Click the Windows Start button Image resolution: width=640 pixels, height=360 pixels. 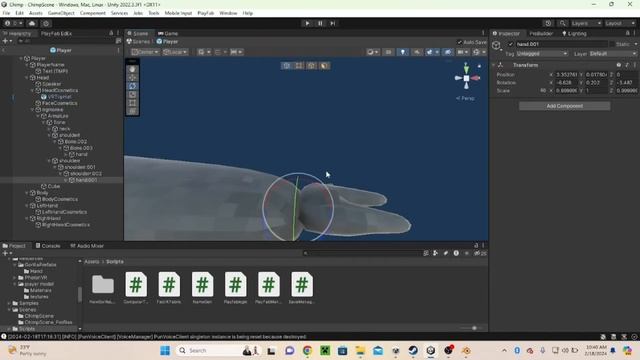coord(165,350)
